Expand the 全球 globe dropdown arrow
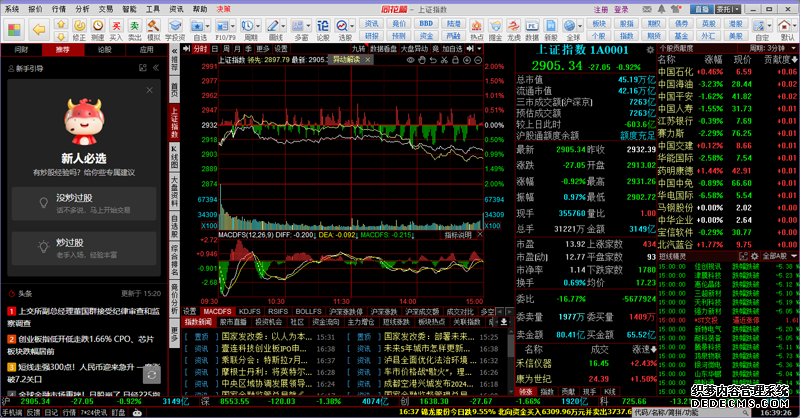The height and width of the screenshot is (418, 800). point(581,25)
